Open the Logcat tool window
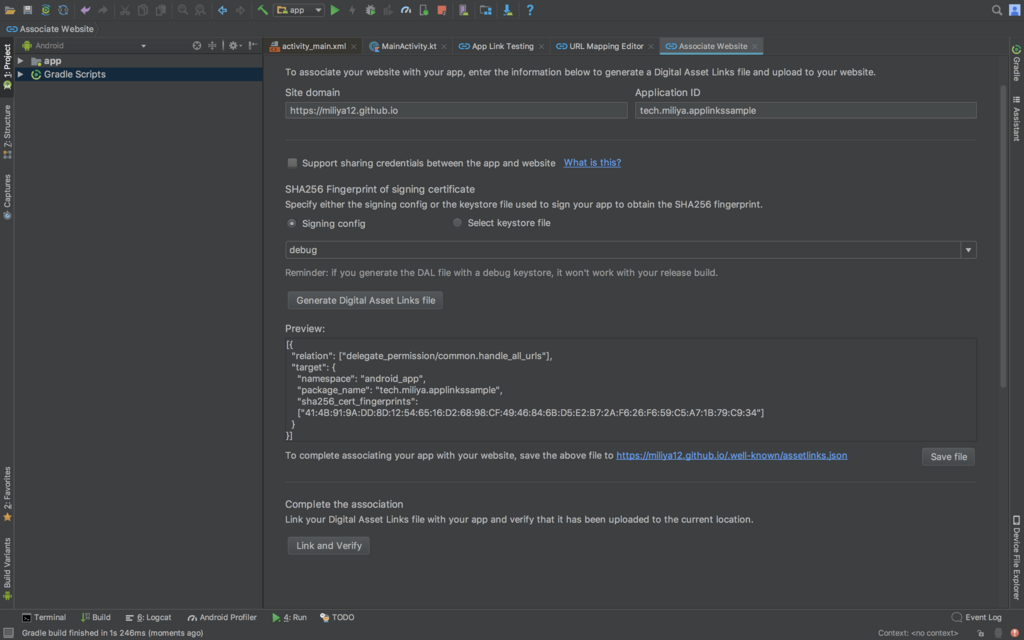This screenshot has height=640, width=1024. 148,617
